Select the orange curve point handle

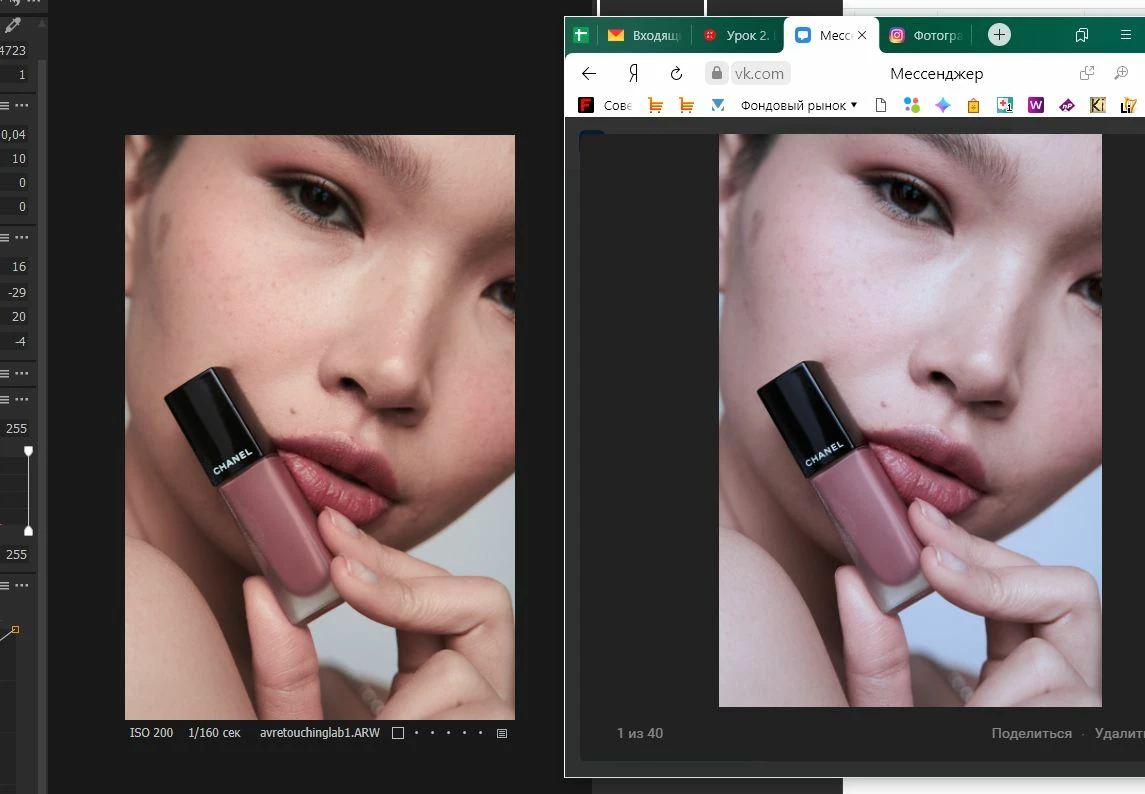15,629
